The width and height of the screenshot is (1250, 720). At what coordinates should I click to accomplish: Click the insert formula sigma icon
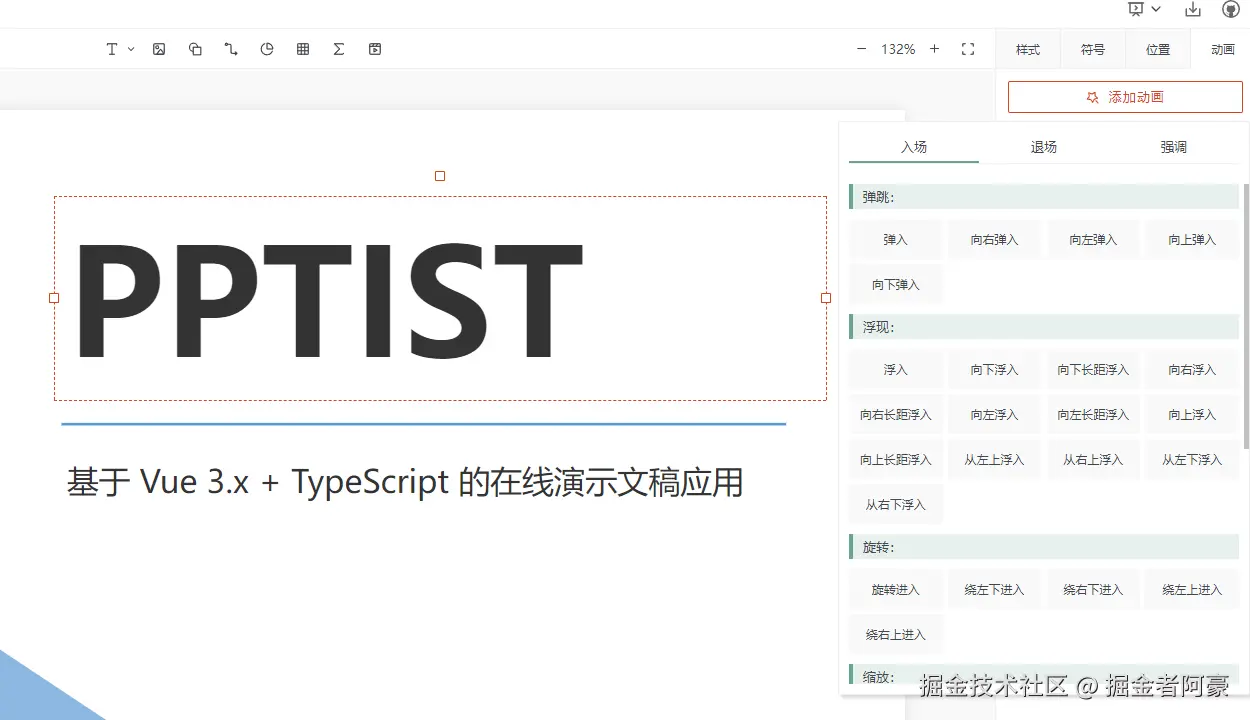339,49
